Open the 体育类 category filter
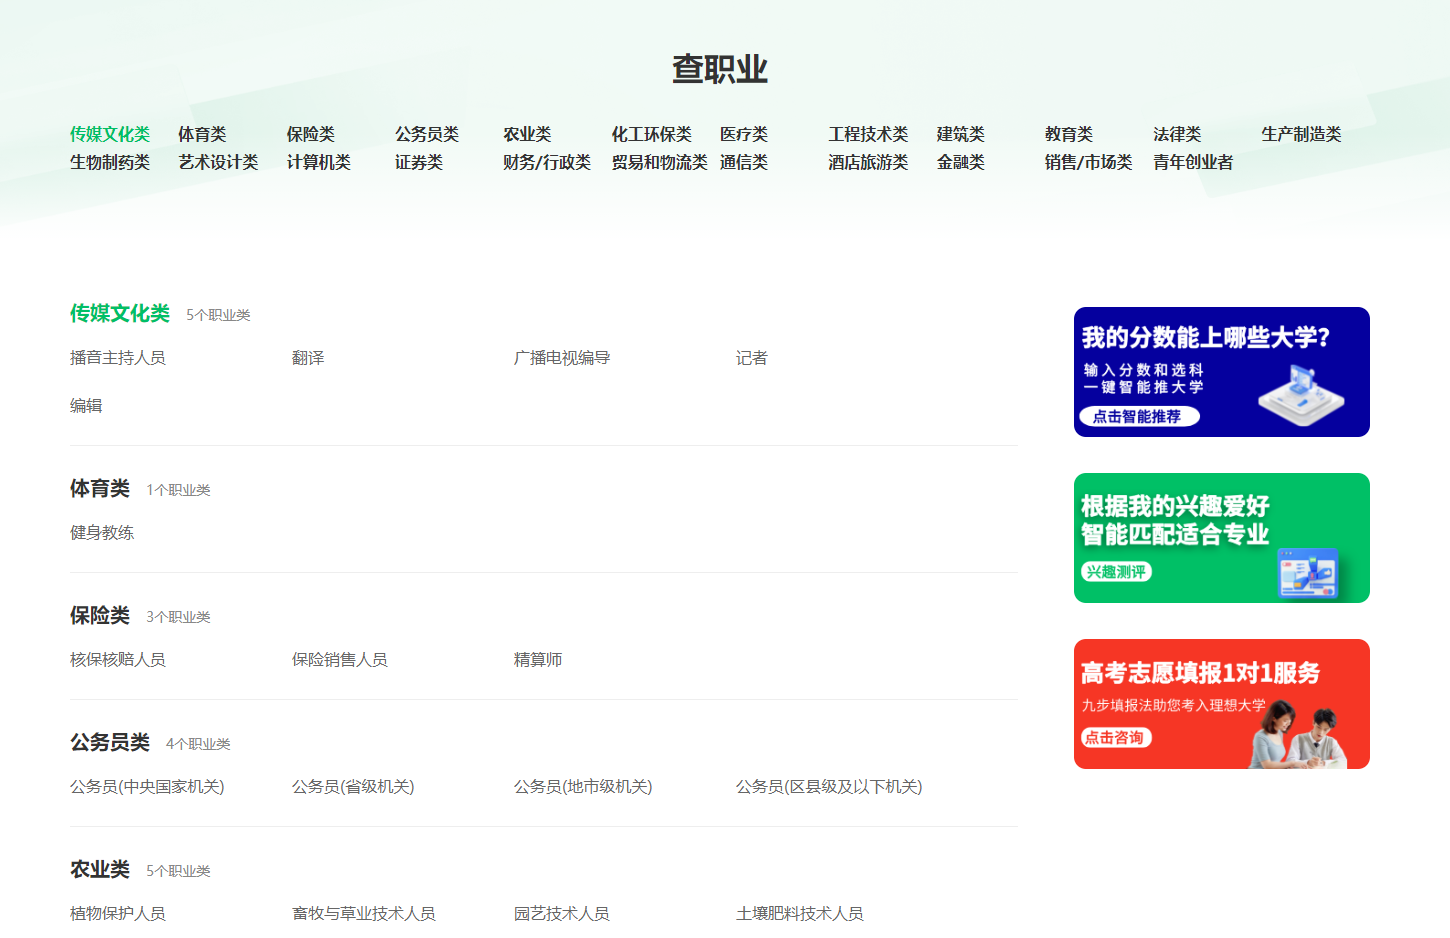Viewport: 1450px width, 938px height. point(202,134)
